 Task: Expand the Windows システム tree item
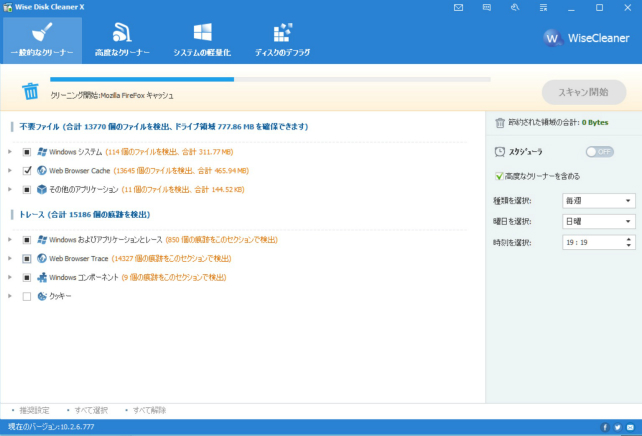point(10,152)
